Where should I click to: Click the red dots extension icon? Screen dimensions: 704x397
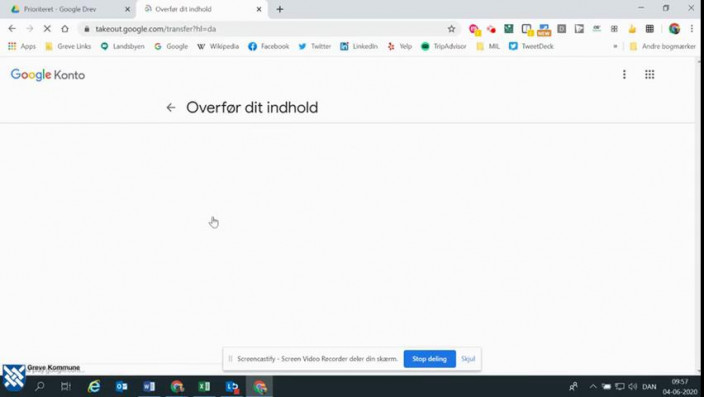tap(491, 29)
